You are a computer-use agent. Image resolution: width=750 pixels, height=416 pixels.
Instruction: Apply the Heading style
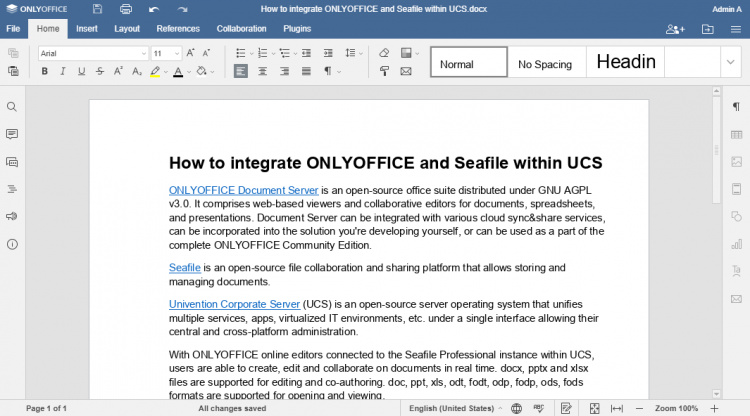(626, 62)
